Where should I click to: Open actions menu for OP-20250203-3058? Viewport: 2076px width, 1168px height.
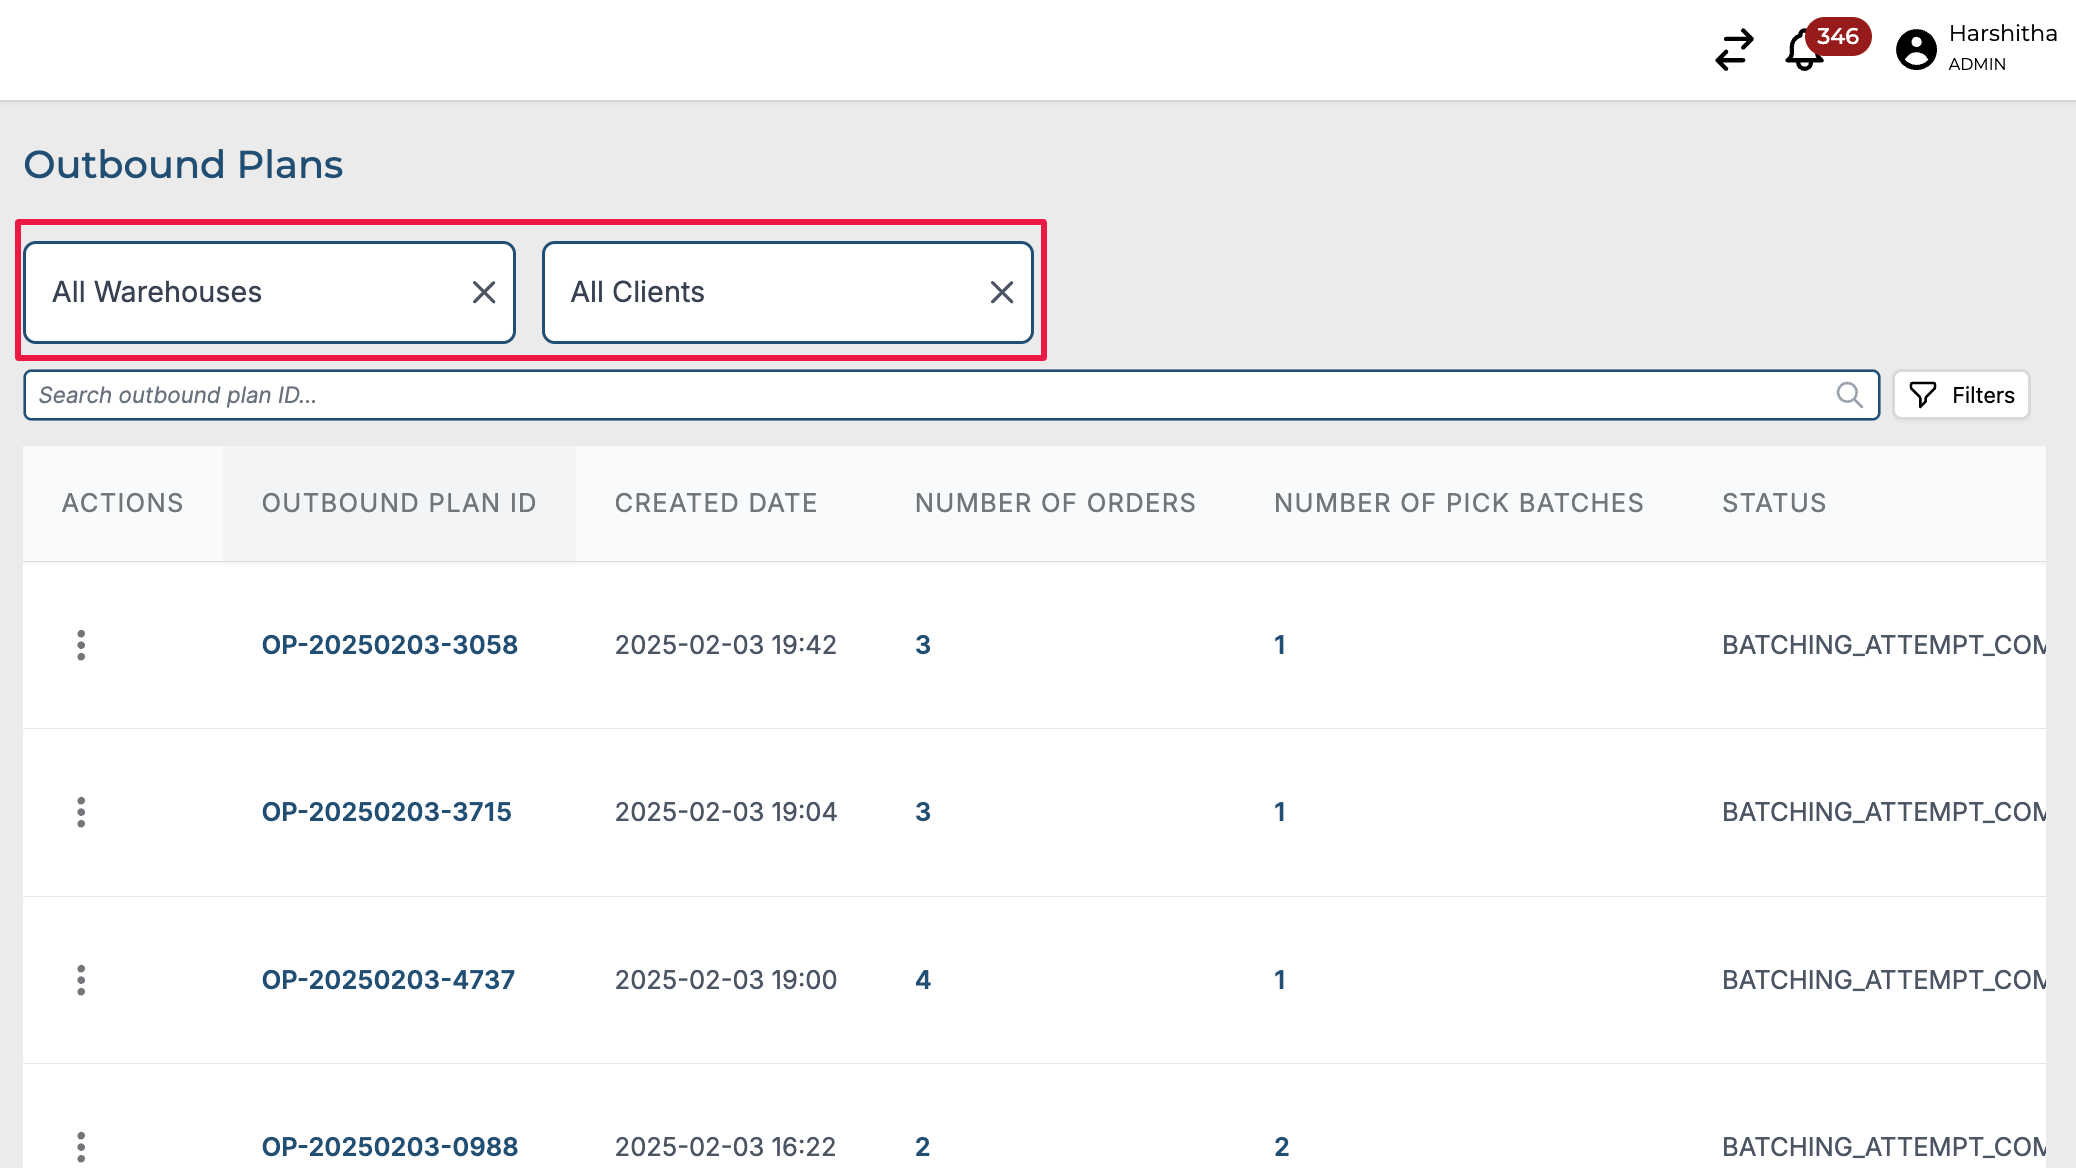tap(81, 645)
